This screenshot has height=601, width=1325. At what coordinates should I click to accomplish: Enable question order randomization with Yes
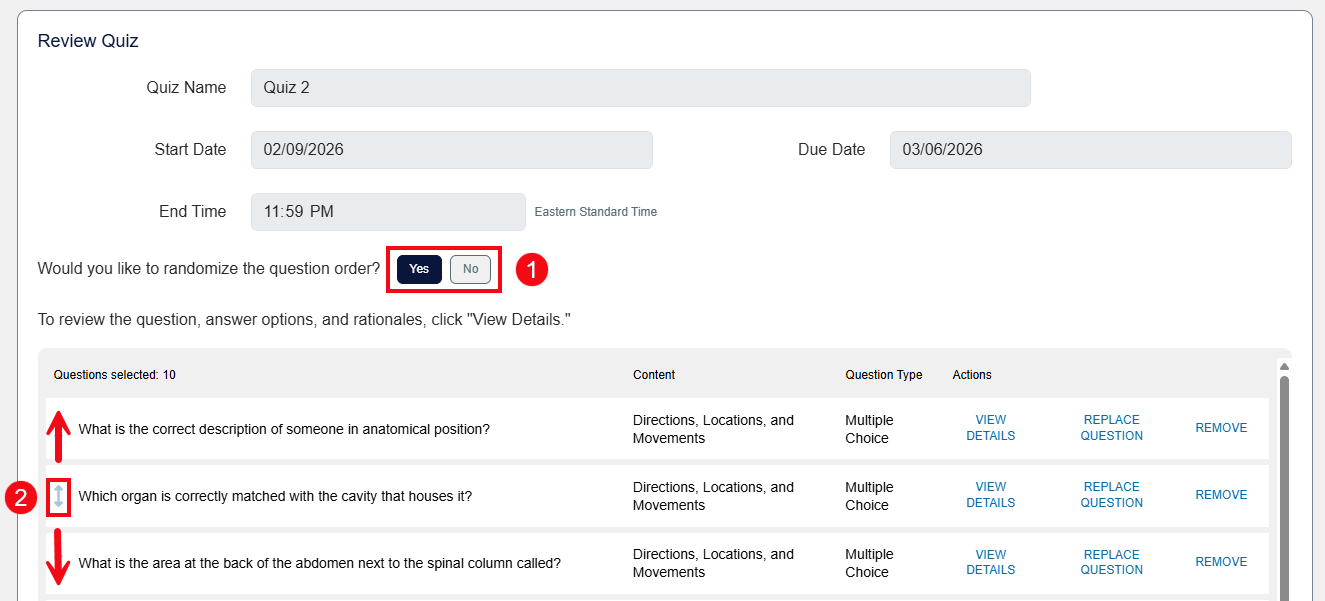point(418,269)
